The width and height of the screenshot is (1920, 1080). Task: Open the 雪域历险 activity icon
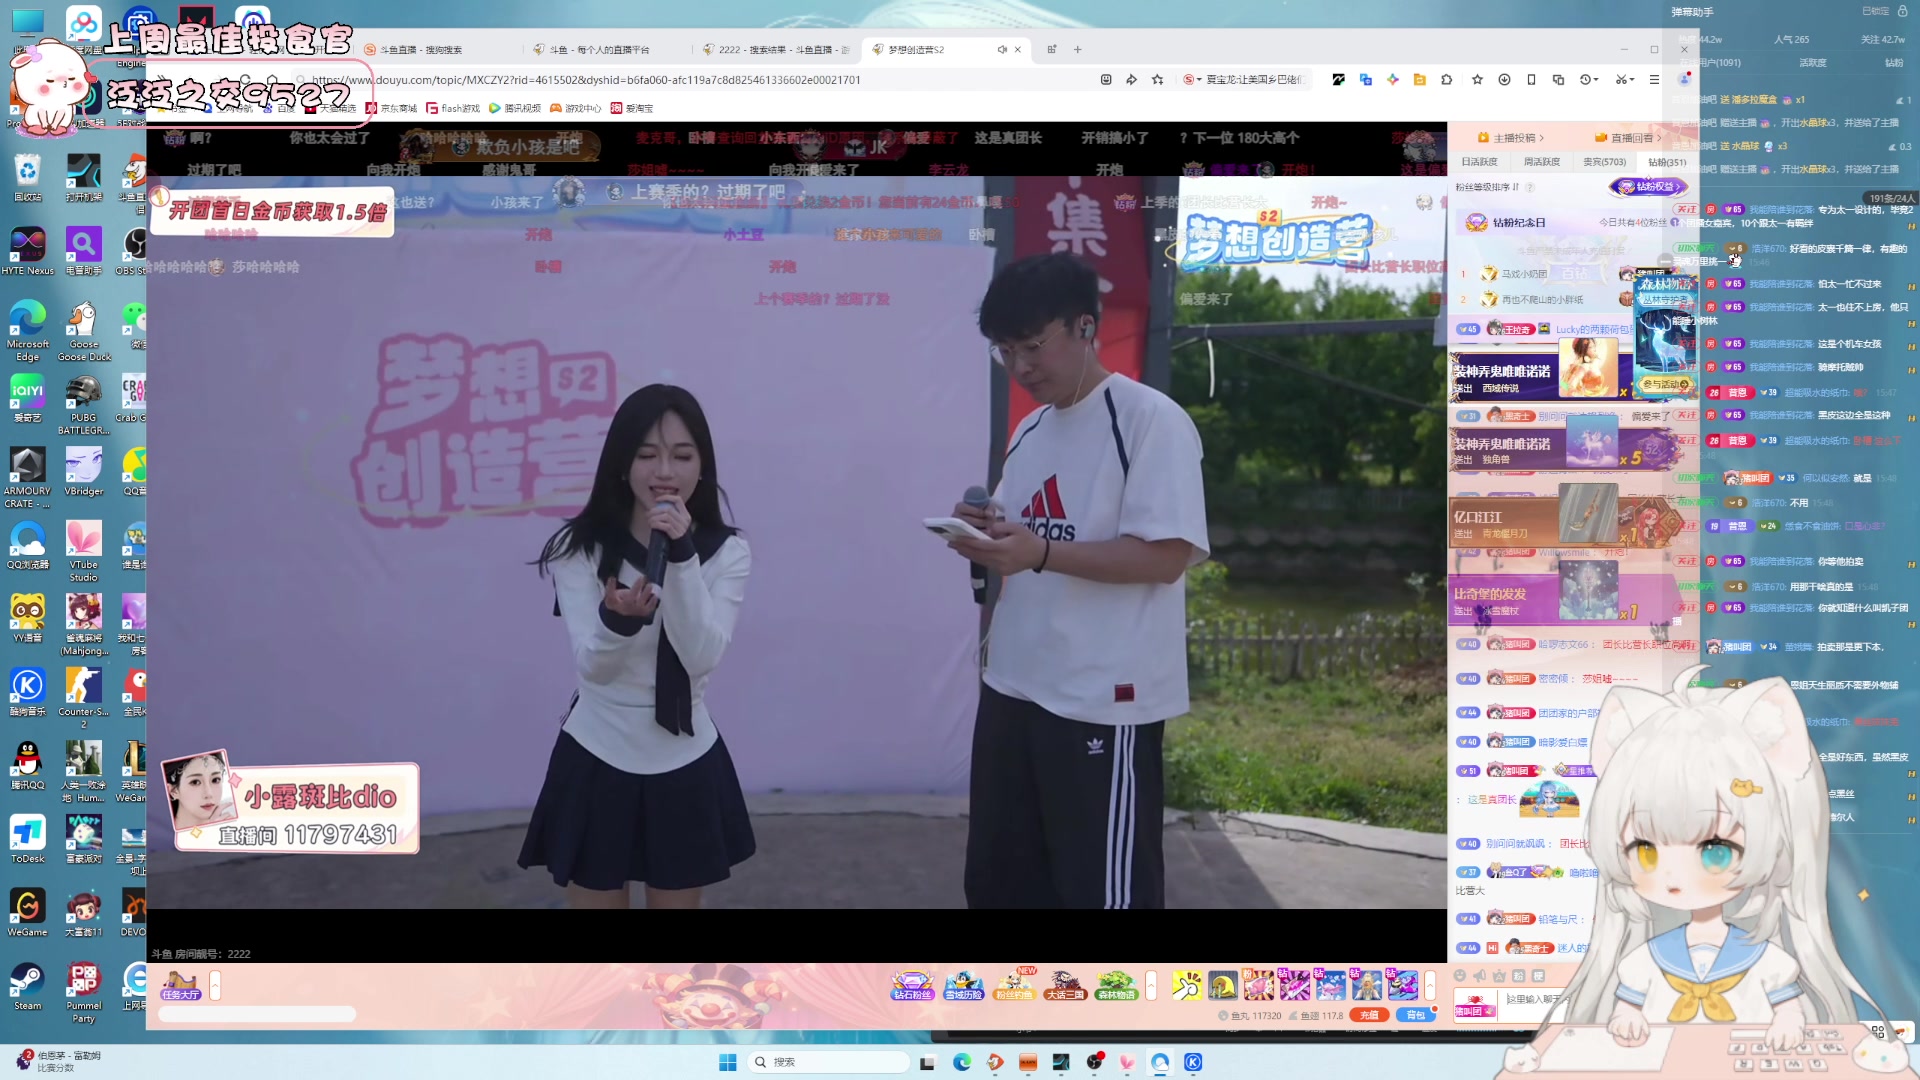(964, 985)
